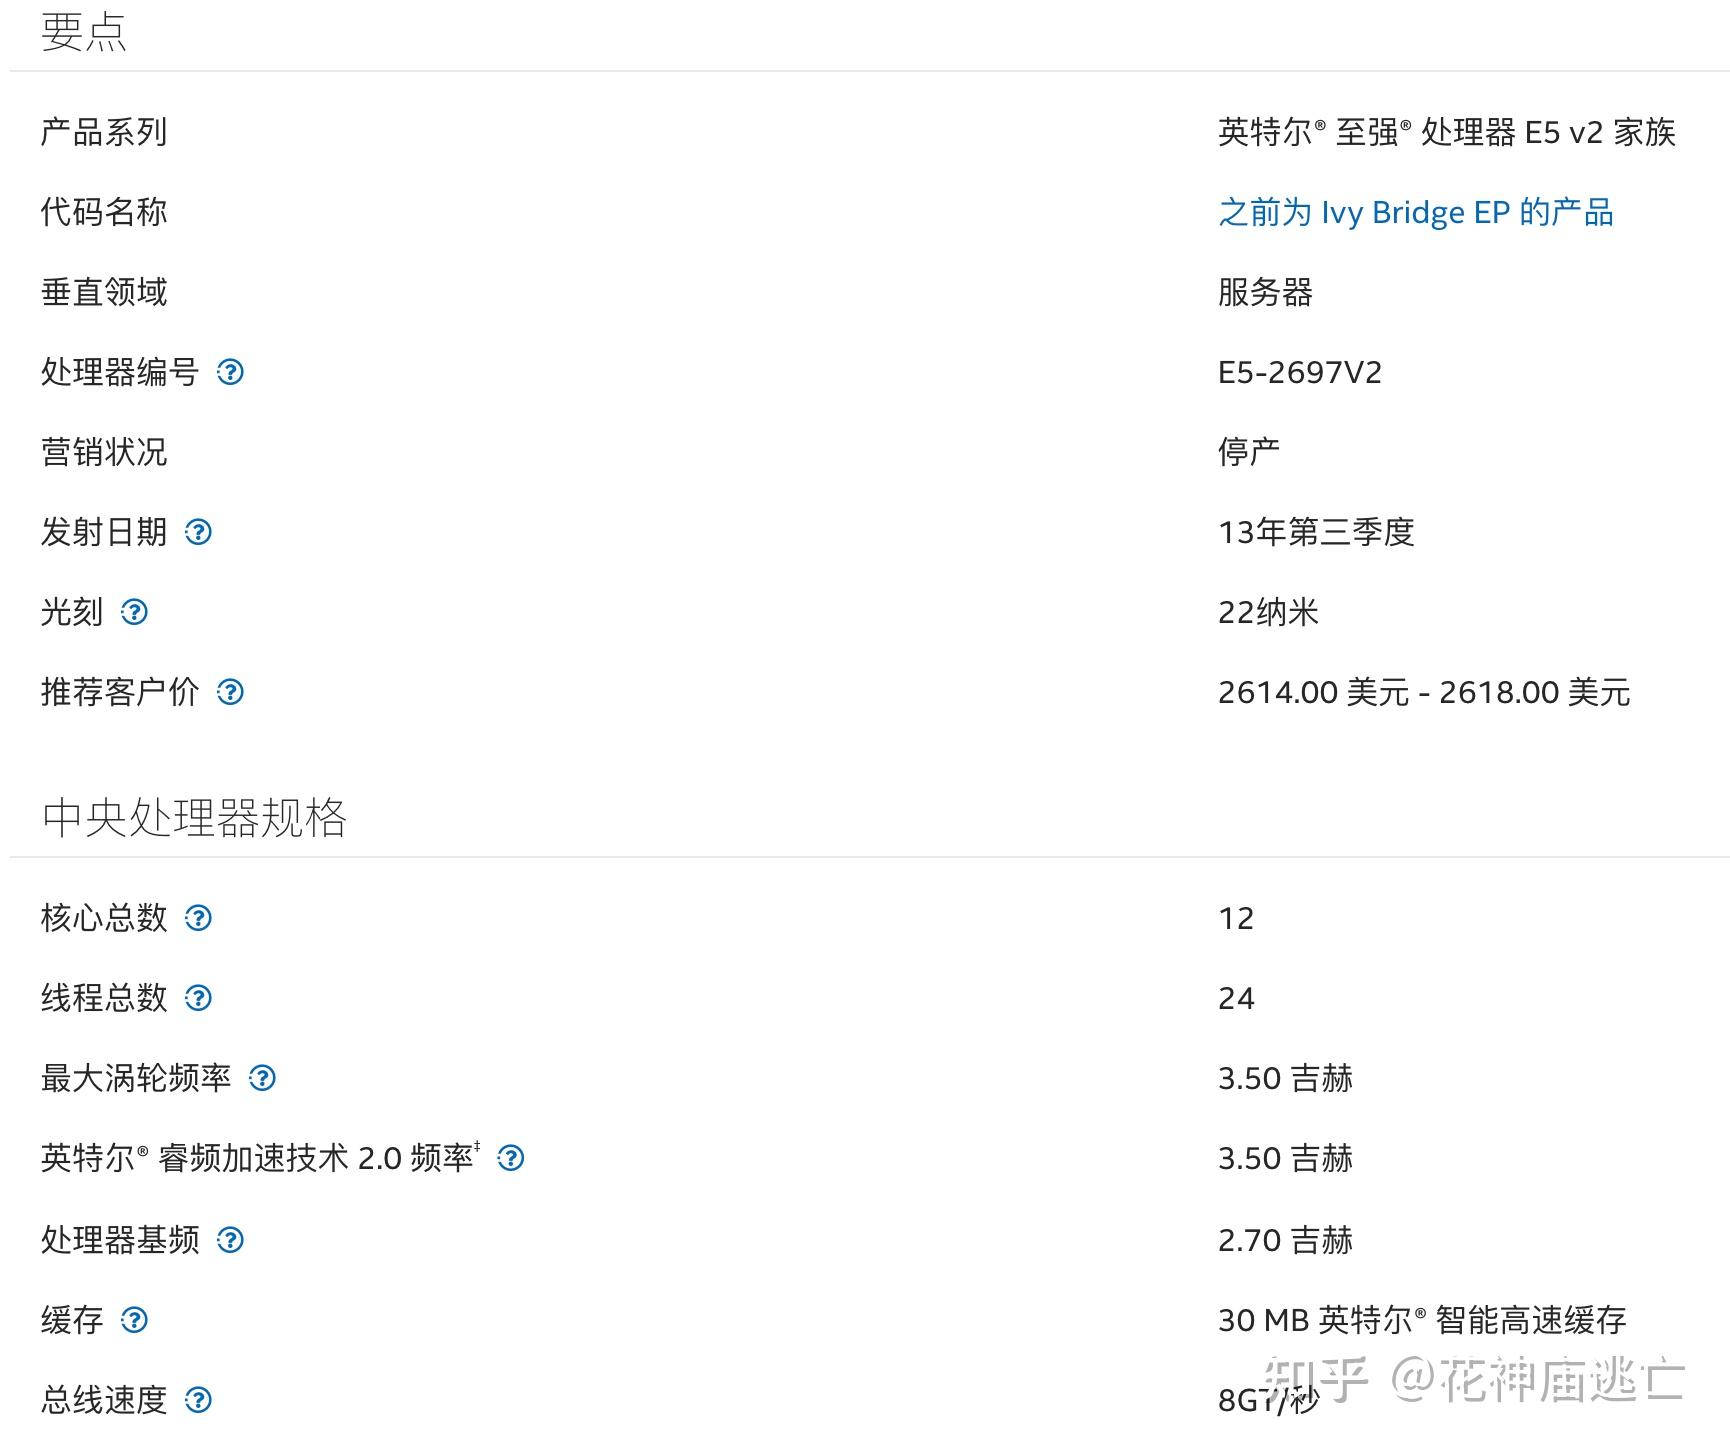The width and height of the screenshot is (1730, 1448).
Task: Click the 服务器 vertical segment value
Action: (1265, 292)
